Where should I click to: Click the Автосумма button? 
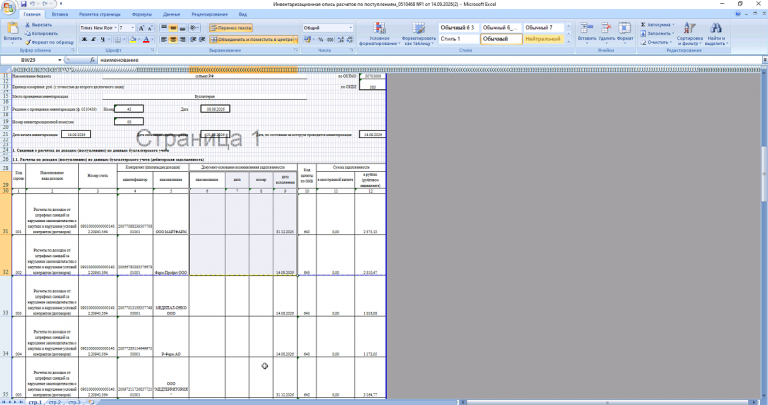657,24
